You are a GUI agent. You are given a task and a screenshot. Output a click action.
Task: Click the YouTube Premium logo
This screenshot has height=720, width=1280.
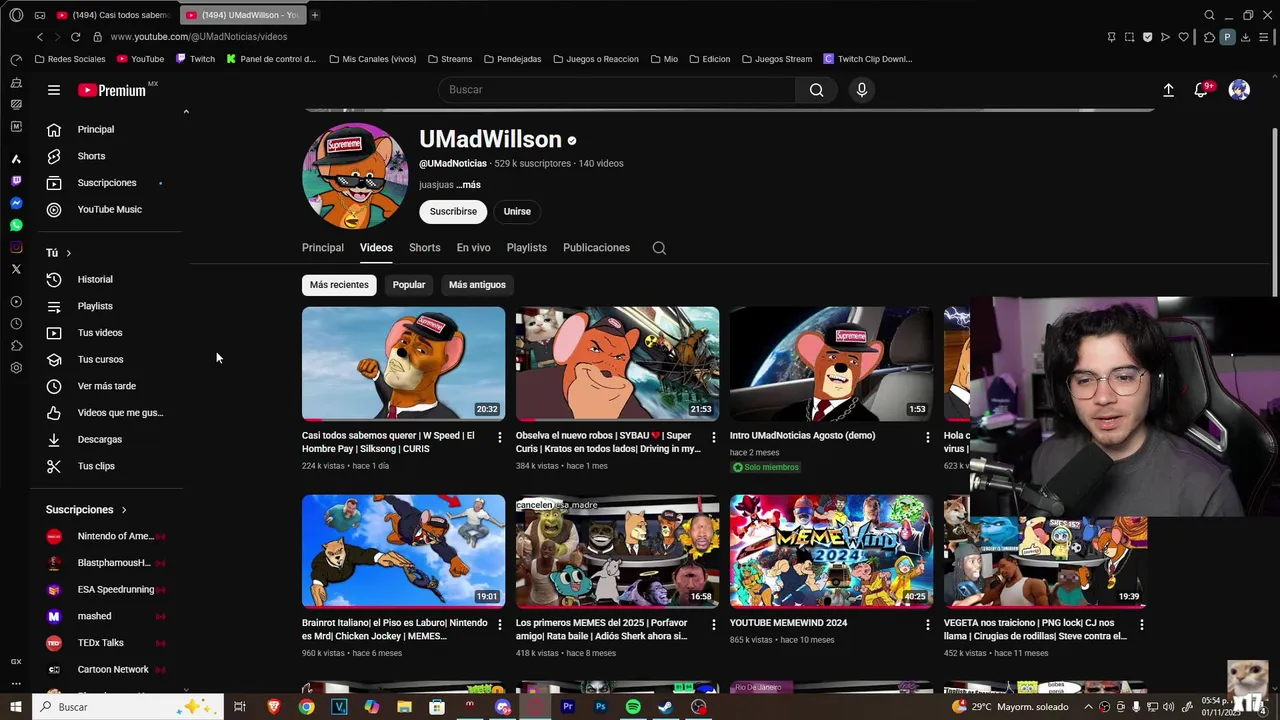tap(112, 90)
